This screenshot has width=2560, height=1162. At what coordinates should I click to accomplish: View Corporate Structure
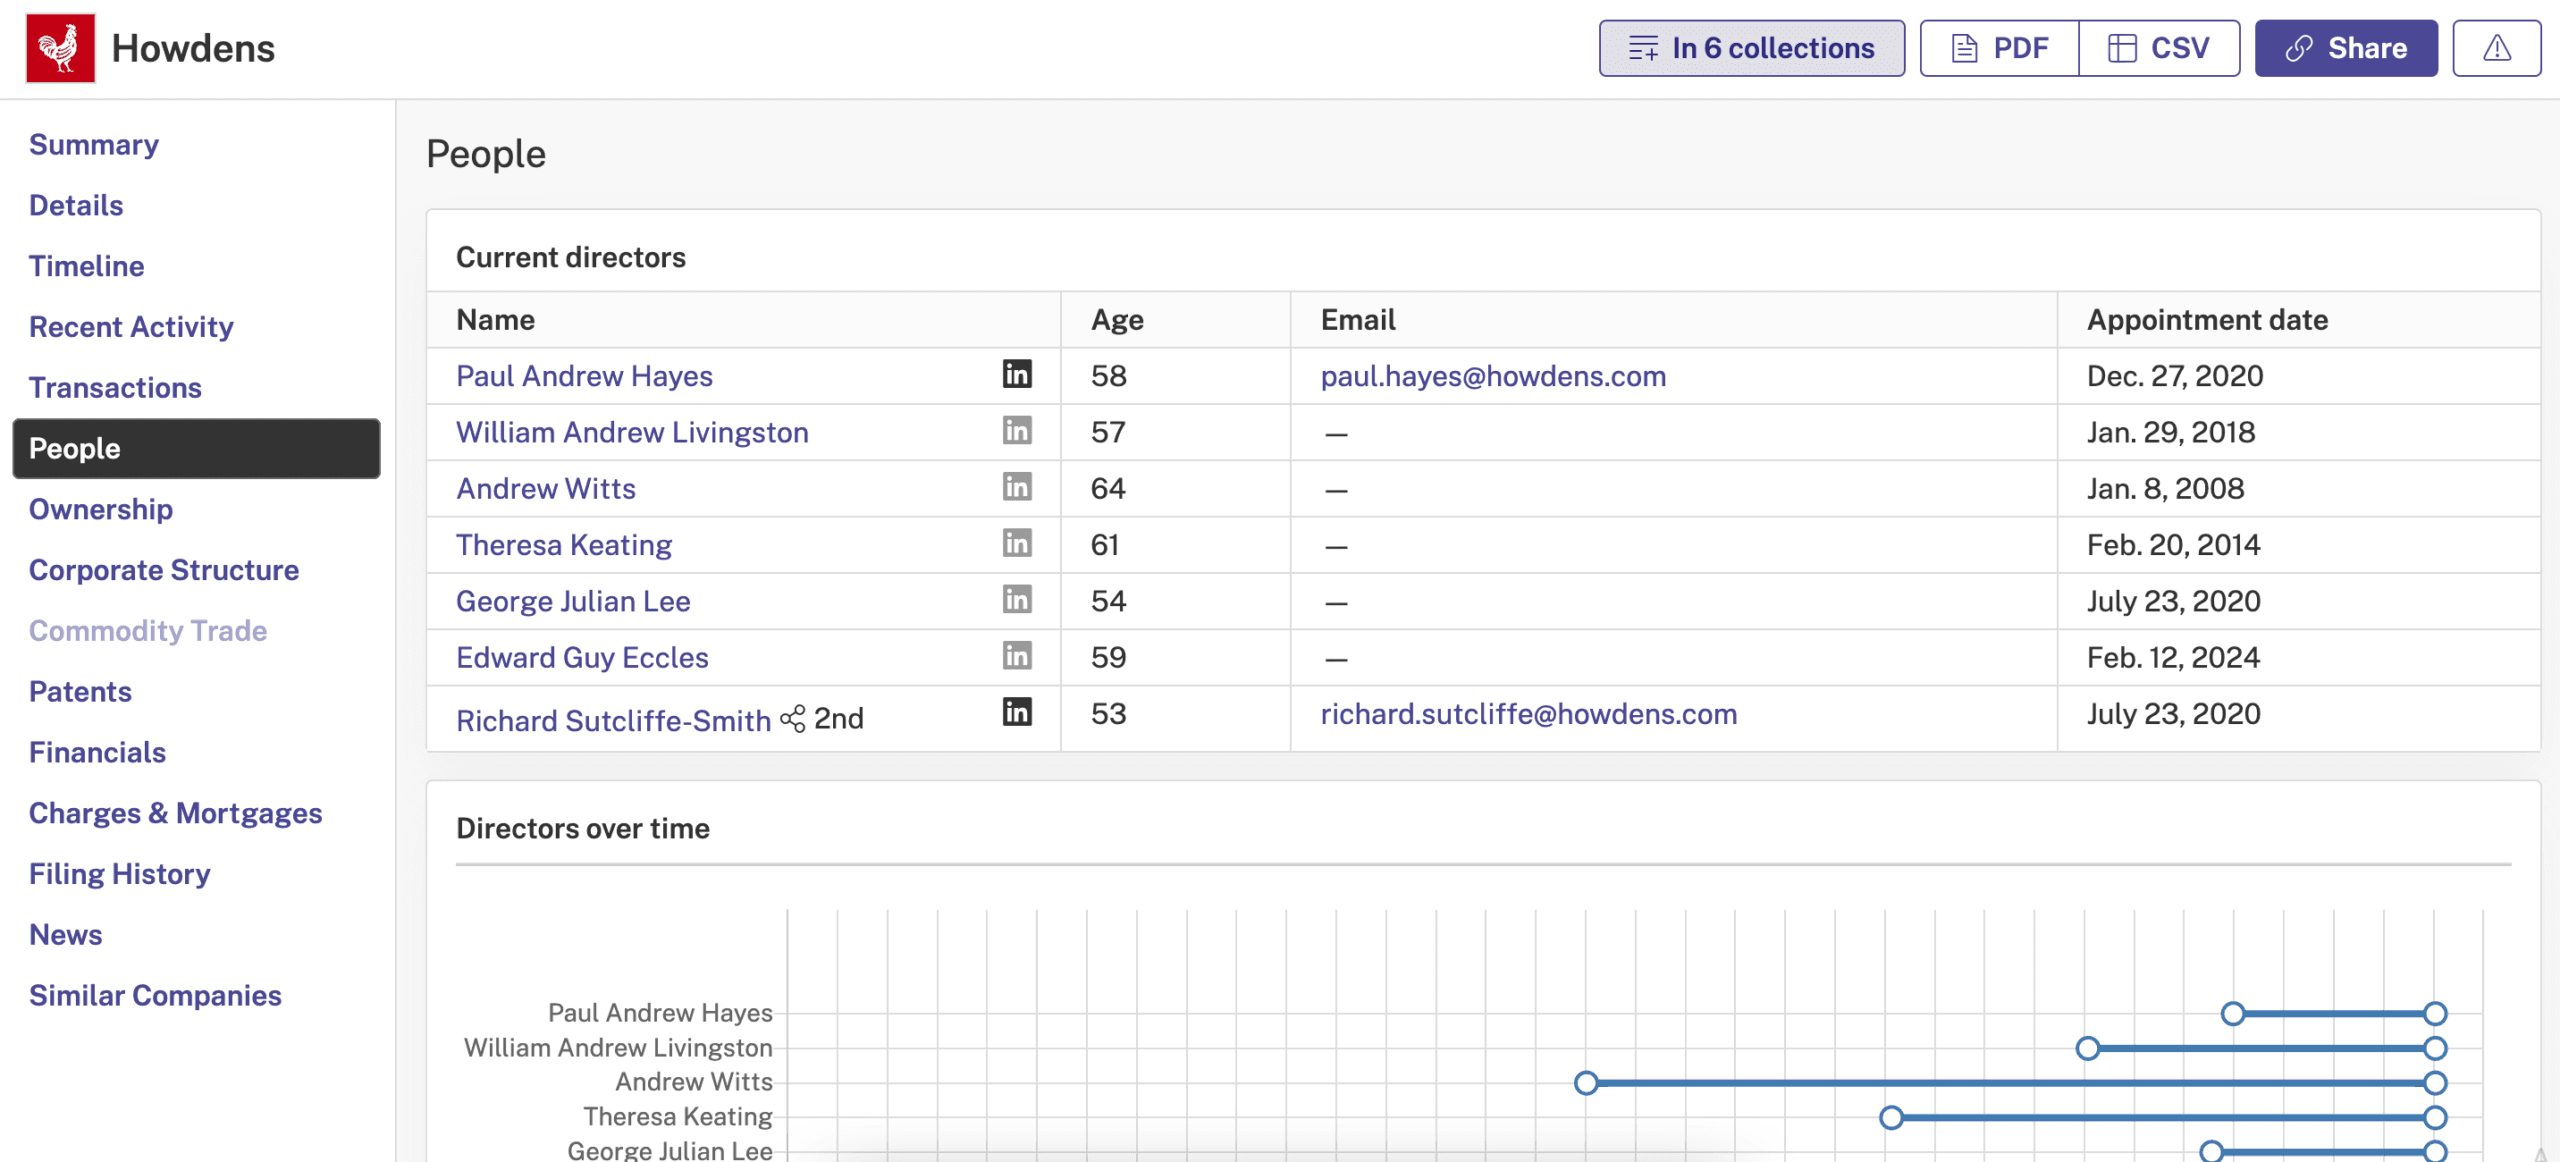point(164,571)
